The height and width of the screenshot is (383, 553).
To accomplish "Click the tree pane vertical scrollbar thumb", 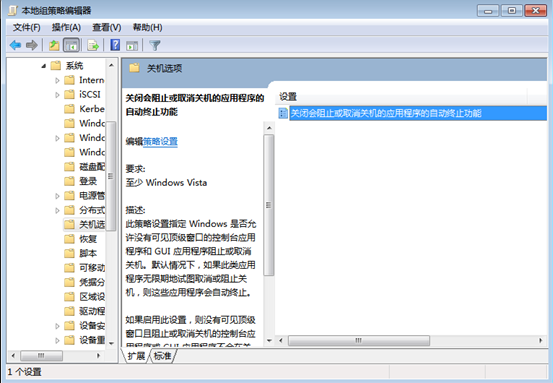I will pos(111,176).
